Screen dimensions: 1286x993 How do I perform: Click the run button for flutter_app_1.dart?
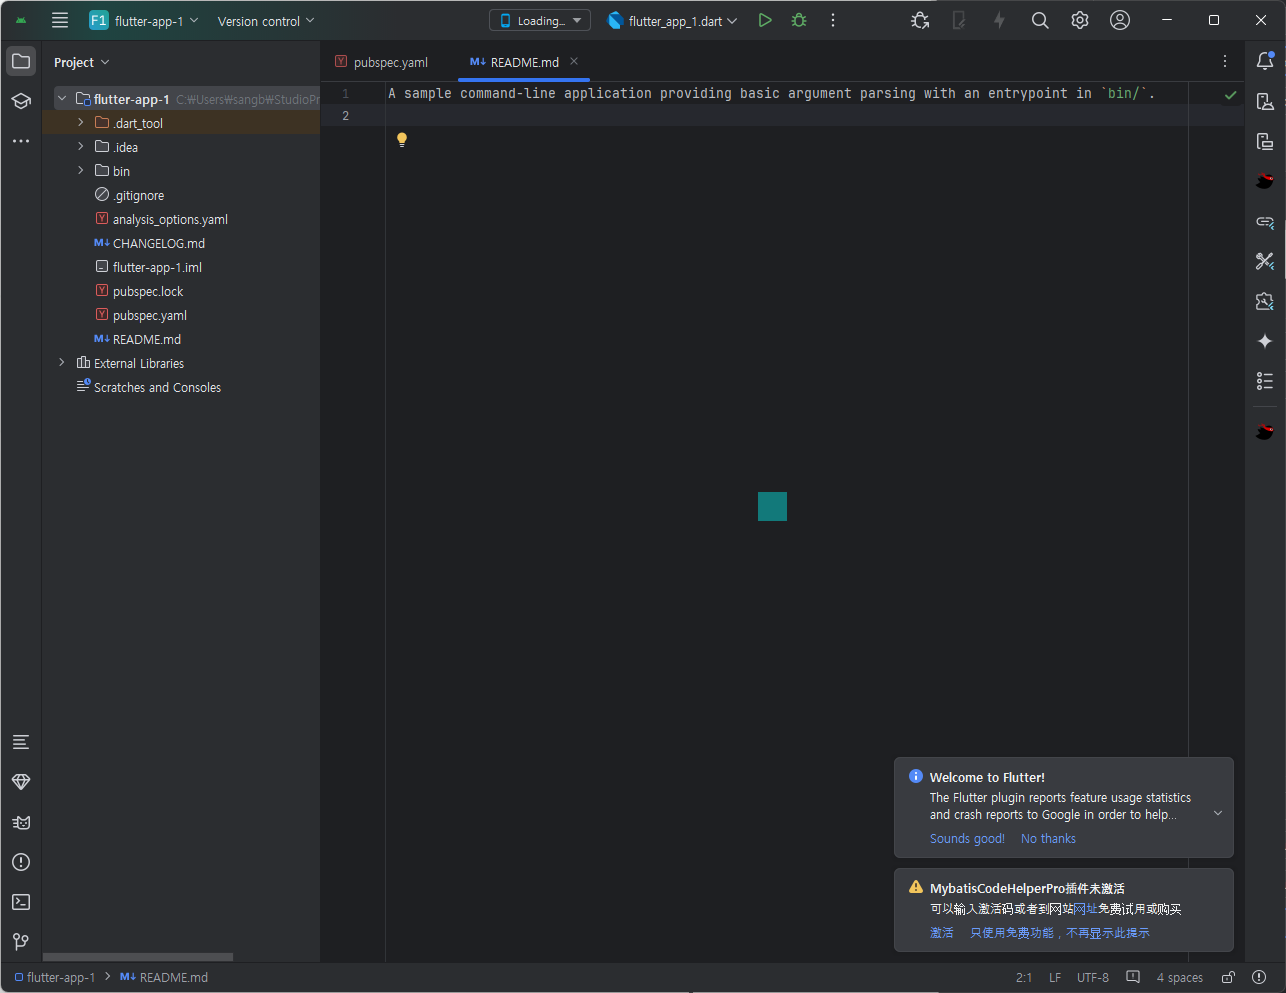765,19
